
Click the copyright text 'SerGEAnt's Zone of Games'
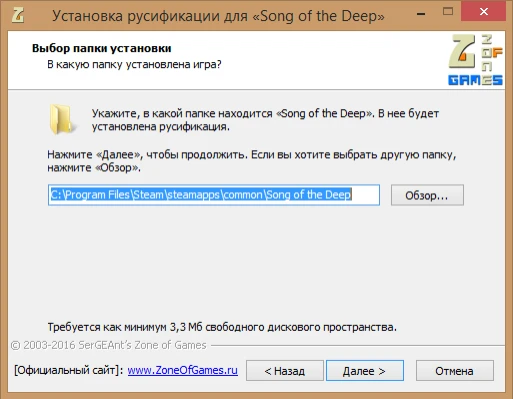[142, 345]
